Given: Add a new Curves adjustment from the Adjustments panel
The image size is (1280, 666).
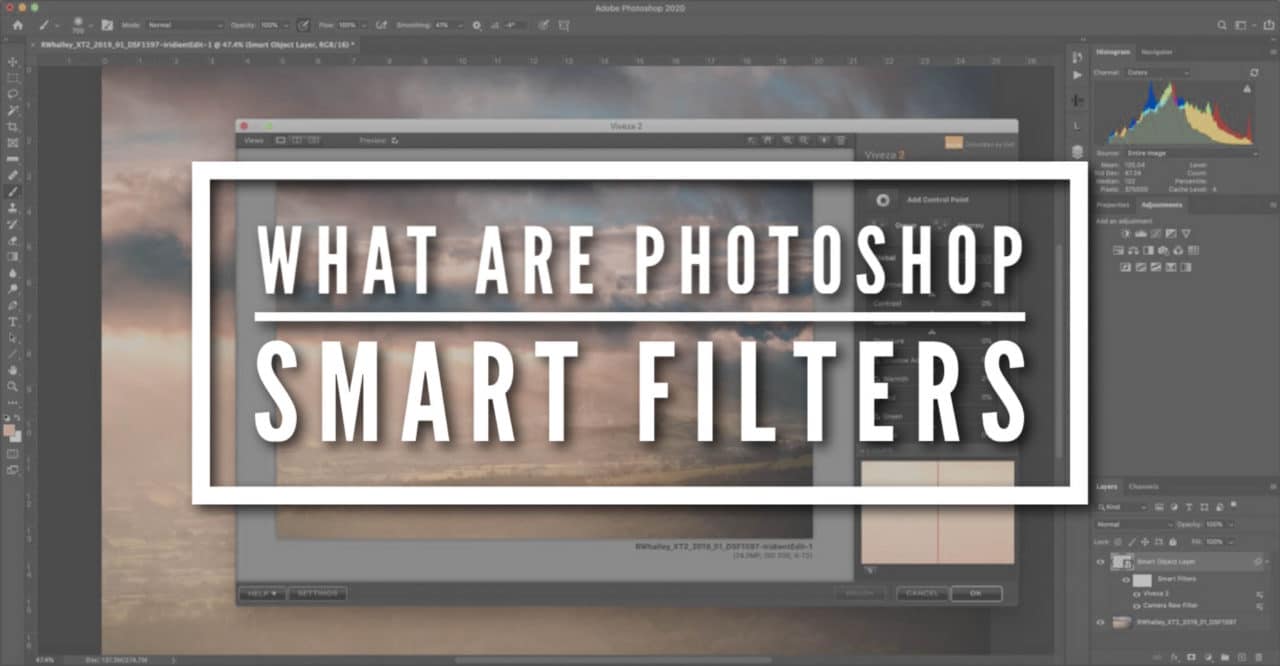Looking at the screenshot, I should click(1155, 232).
